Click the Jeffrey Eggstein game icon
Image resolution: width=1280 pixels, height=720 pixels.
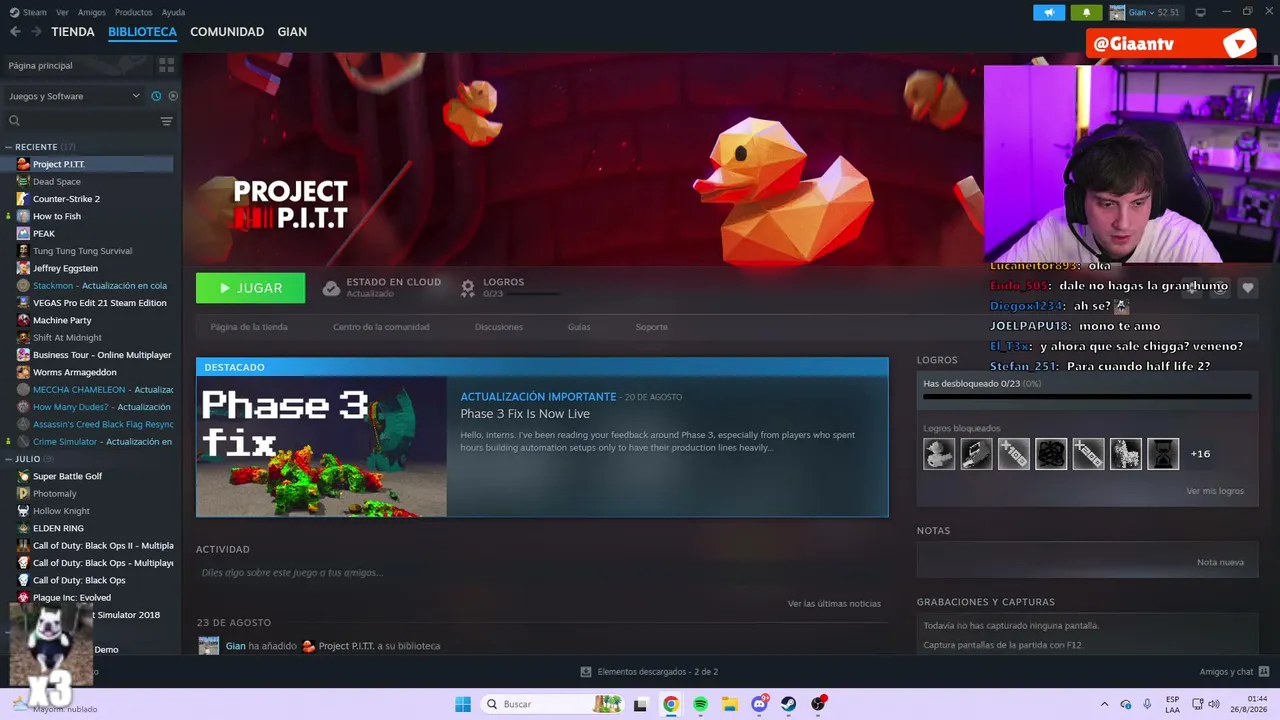coord(23,268)
